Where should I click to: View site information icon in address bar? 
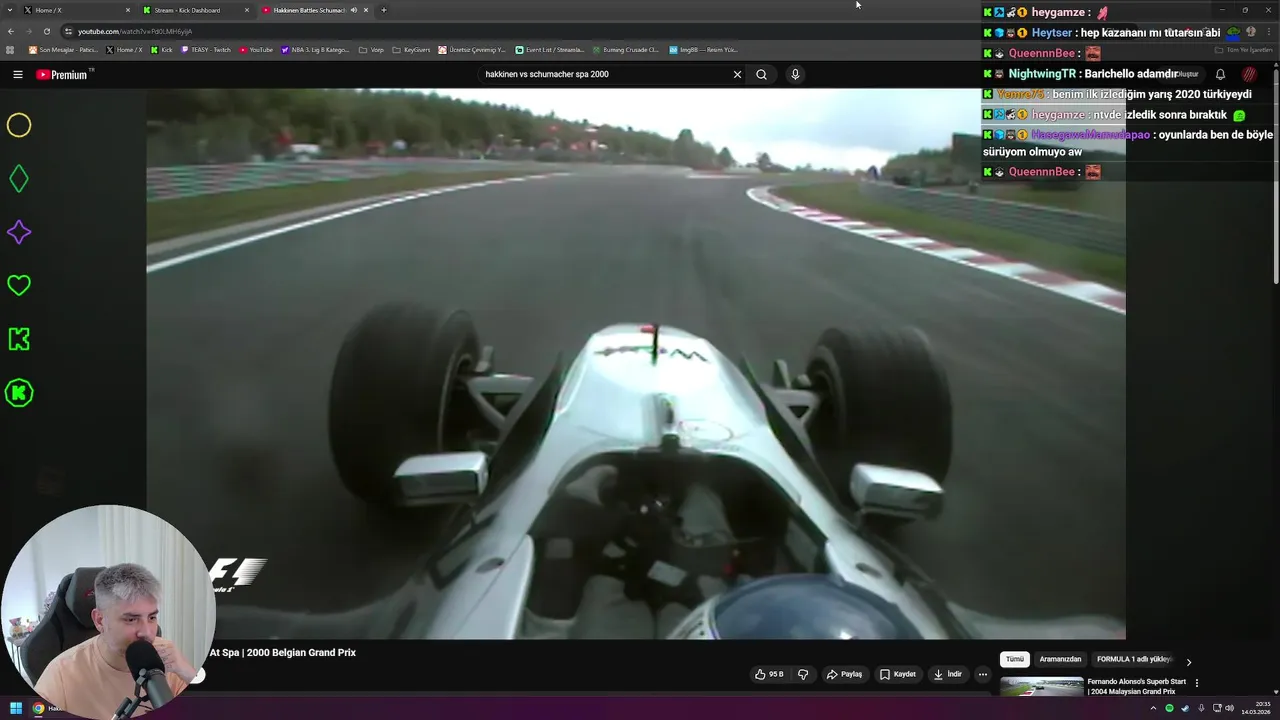68,31
